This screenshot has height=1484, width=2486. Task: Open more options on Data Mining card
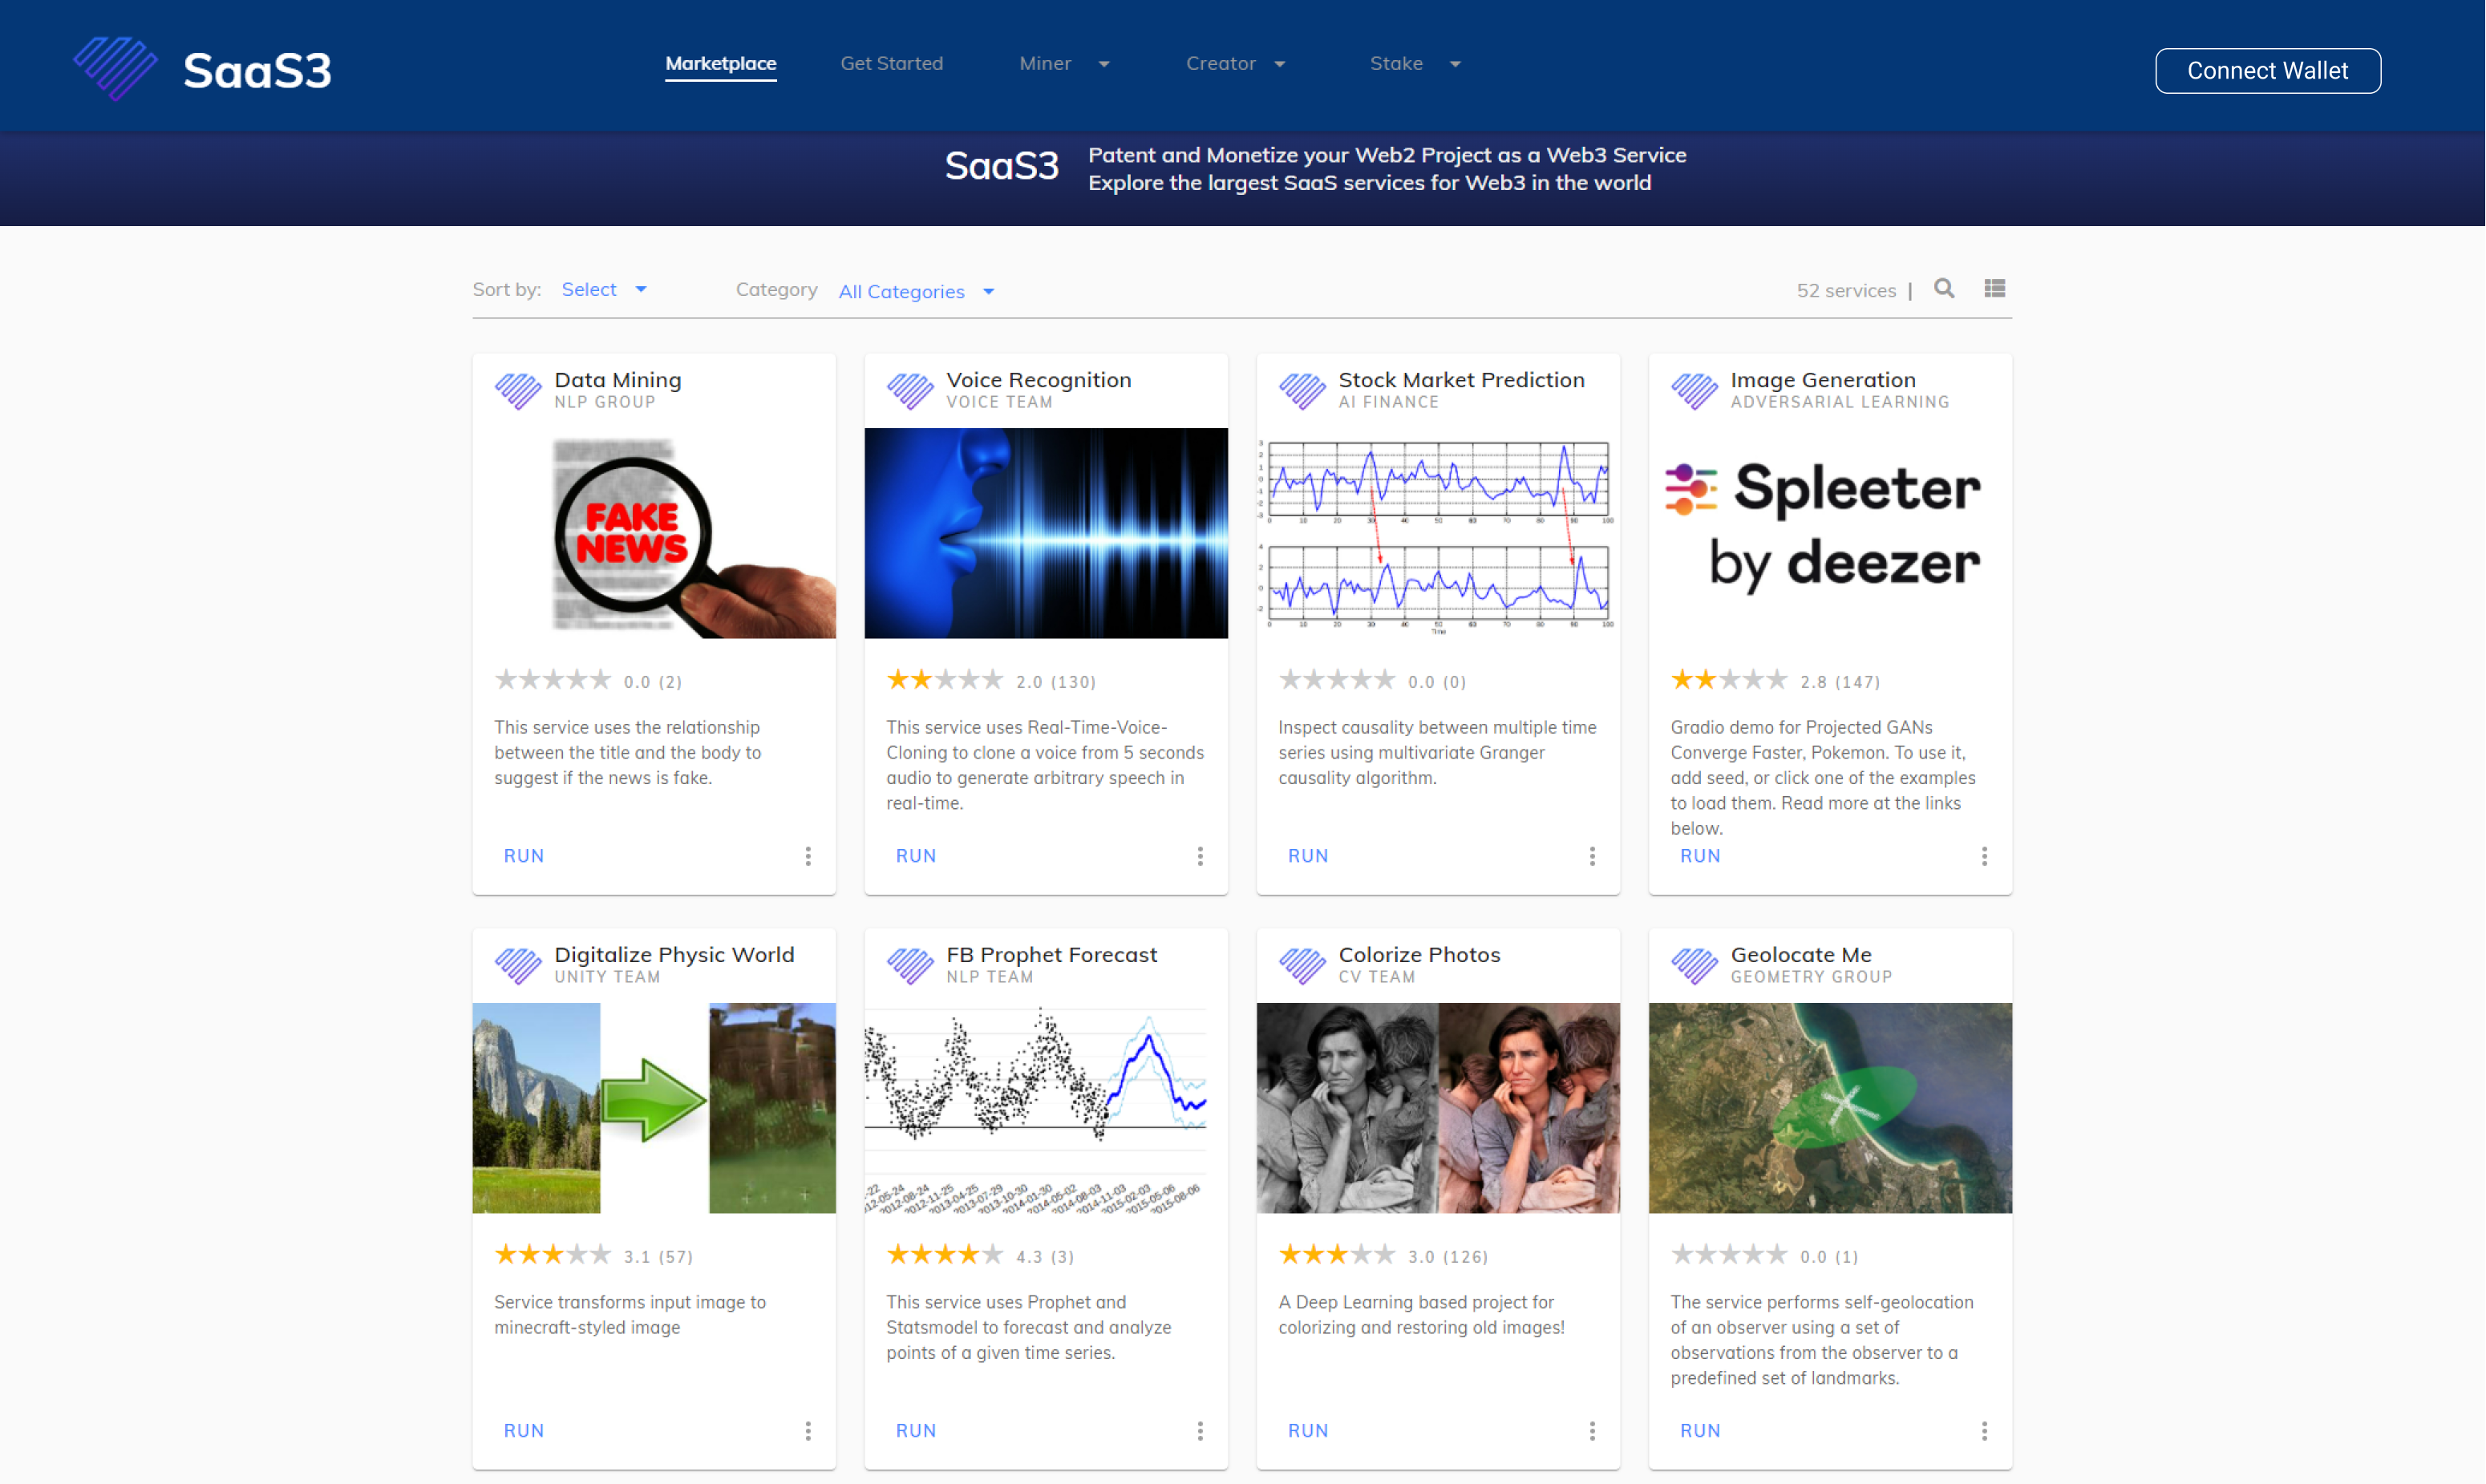point(808,856)
